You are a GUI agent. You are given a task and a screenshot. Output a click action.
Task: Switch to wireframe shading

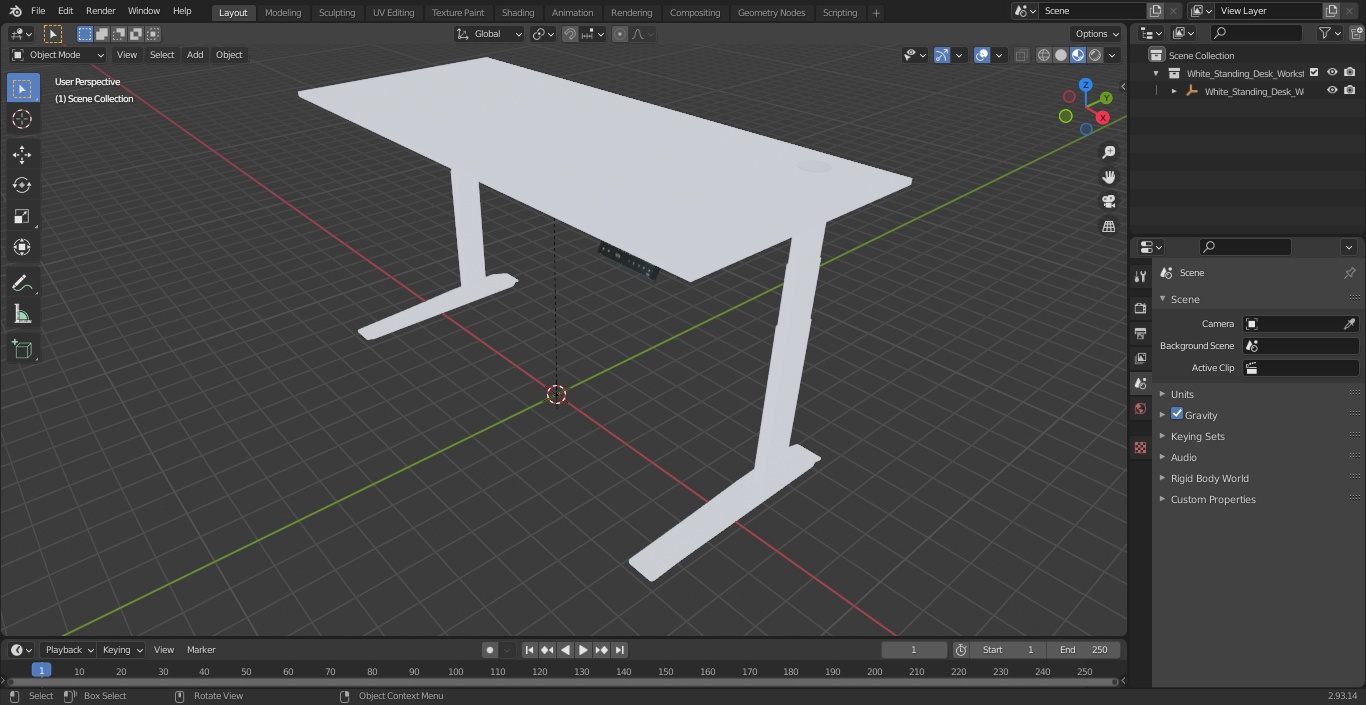coord(1044,55)
